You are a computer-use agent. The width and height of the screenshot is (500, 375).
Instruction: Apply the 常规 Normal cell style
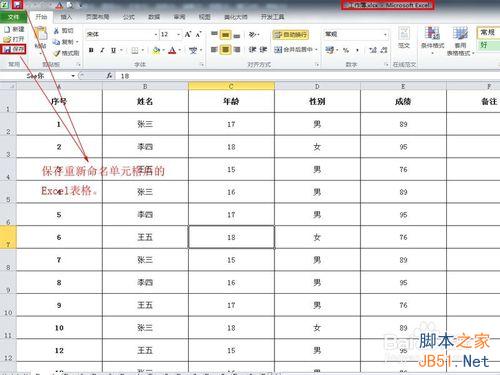488,32
